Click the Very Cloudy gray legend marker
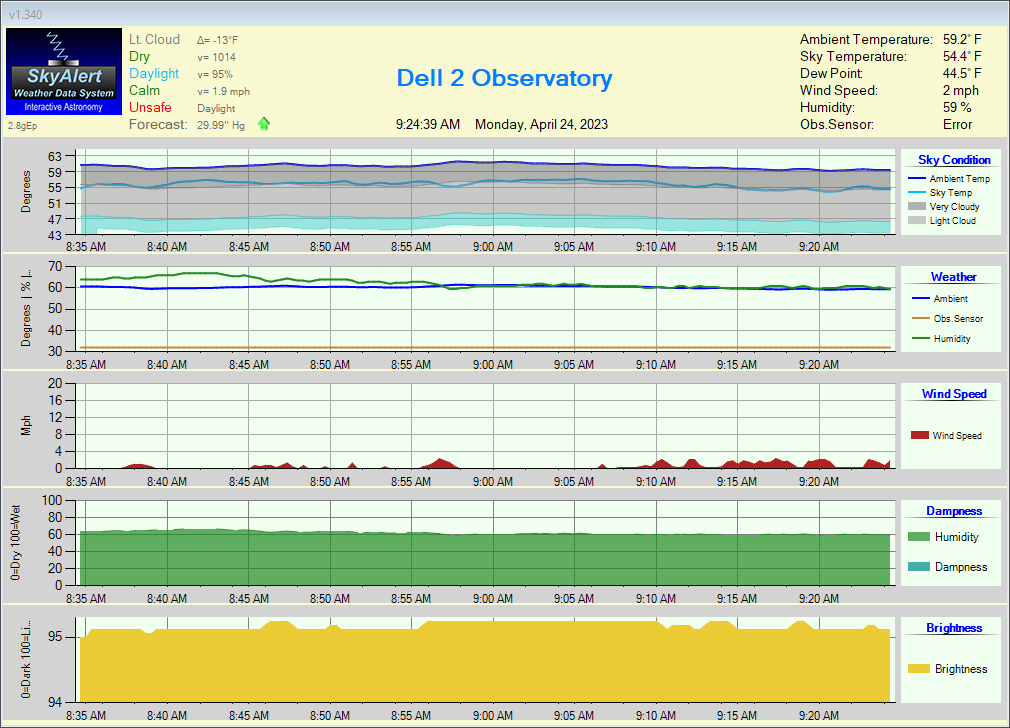 (915, 207)
